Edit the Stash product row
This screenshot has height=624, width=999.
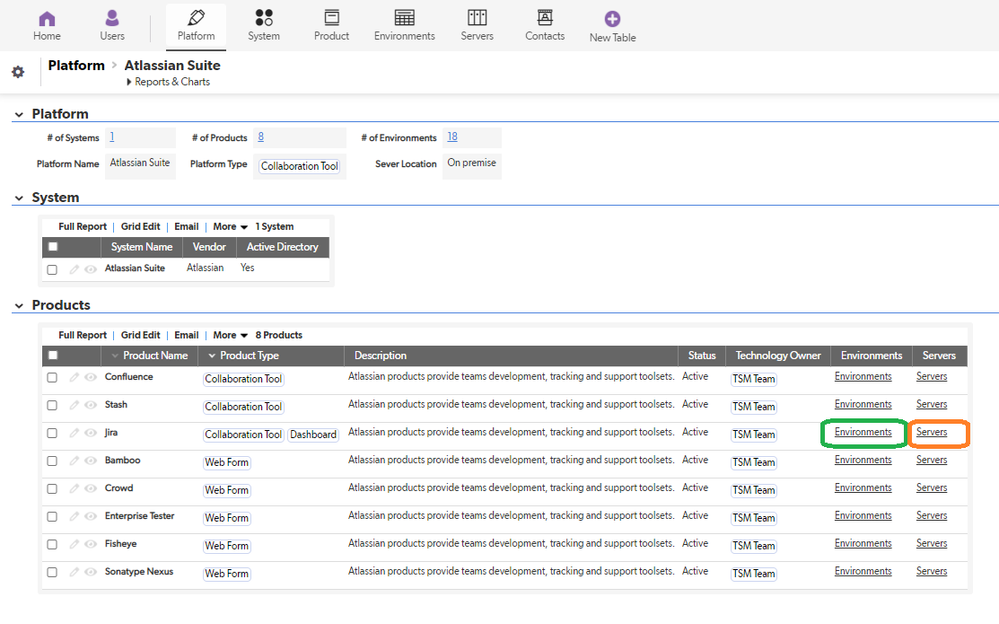coord(75,405)
